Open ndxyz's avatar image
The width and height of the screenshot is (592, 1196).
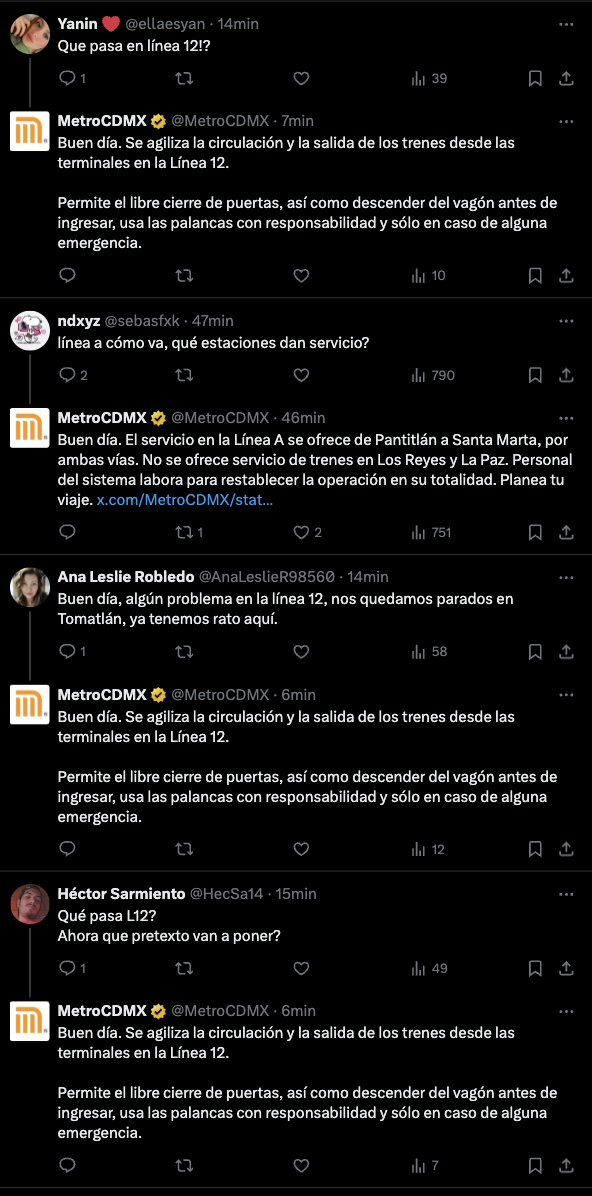point(30,331)
